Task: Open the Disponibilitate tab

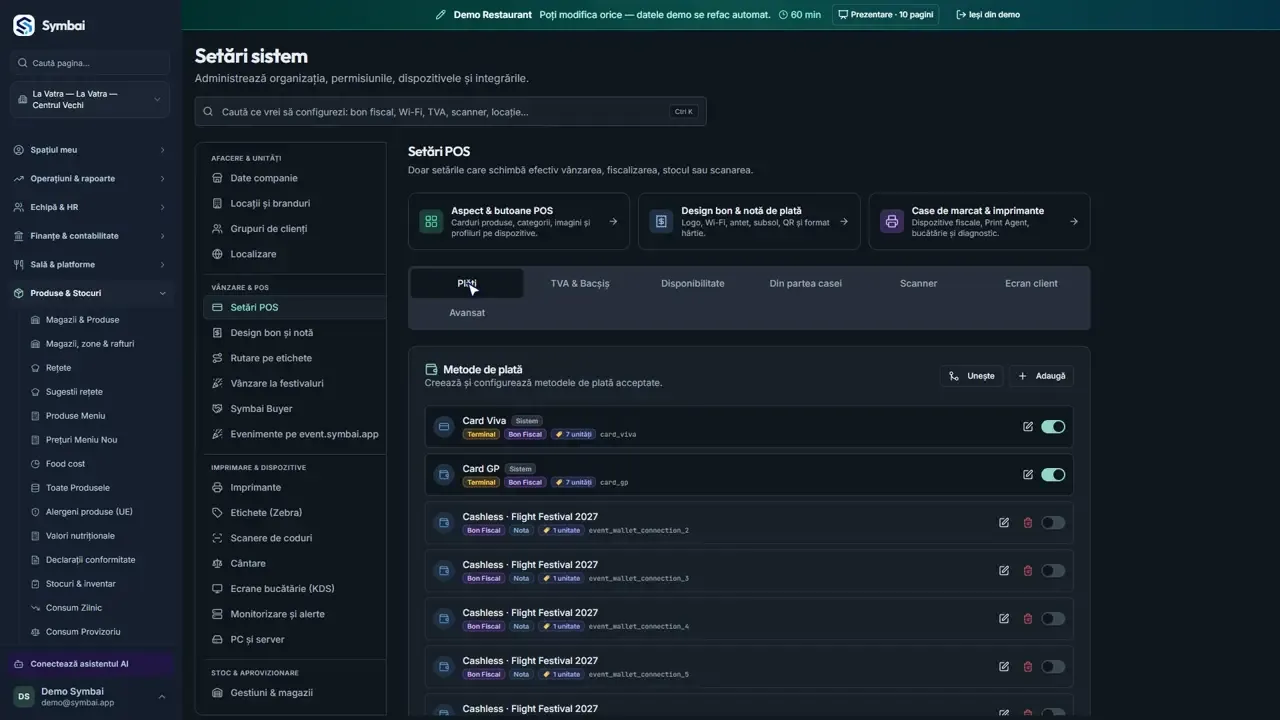Action: (x=693, y=283)
